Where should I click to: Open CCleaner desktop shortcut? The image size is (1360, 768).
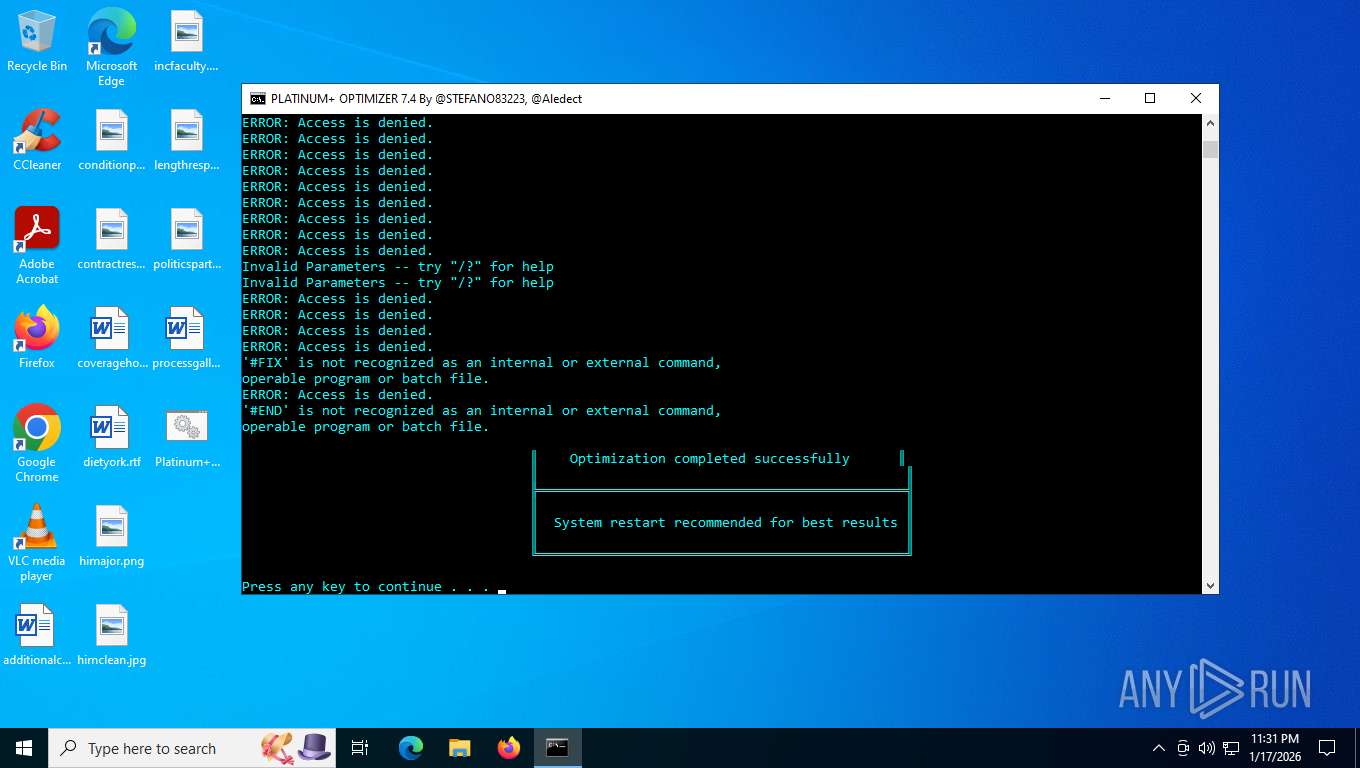click(37, 140)
